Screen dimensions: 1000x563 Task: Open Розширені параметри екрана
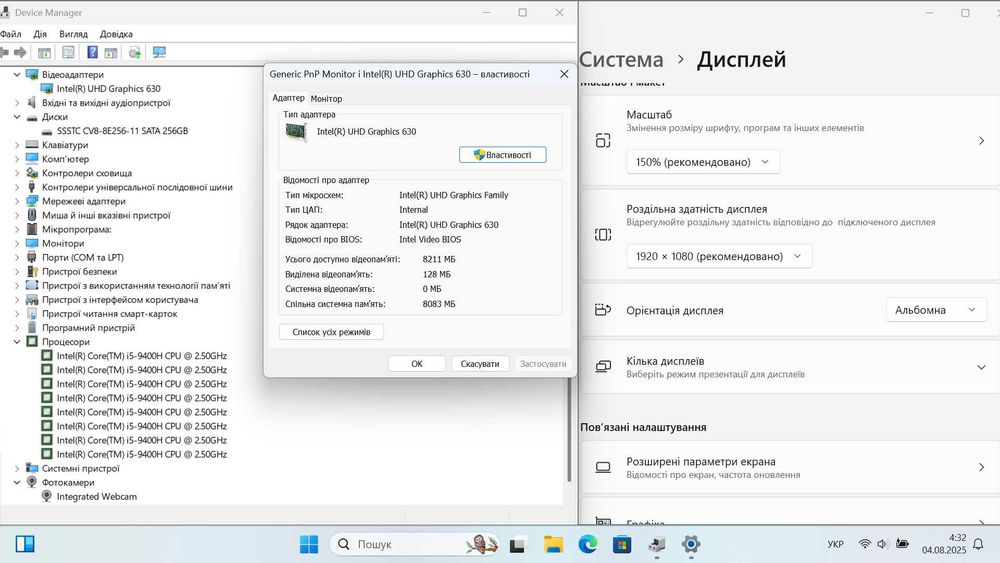(790, 467)
